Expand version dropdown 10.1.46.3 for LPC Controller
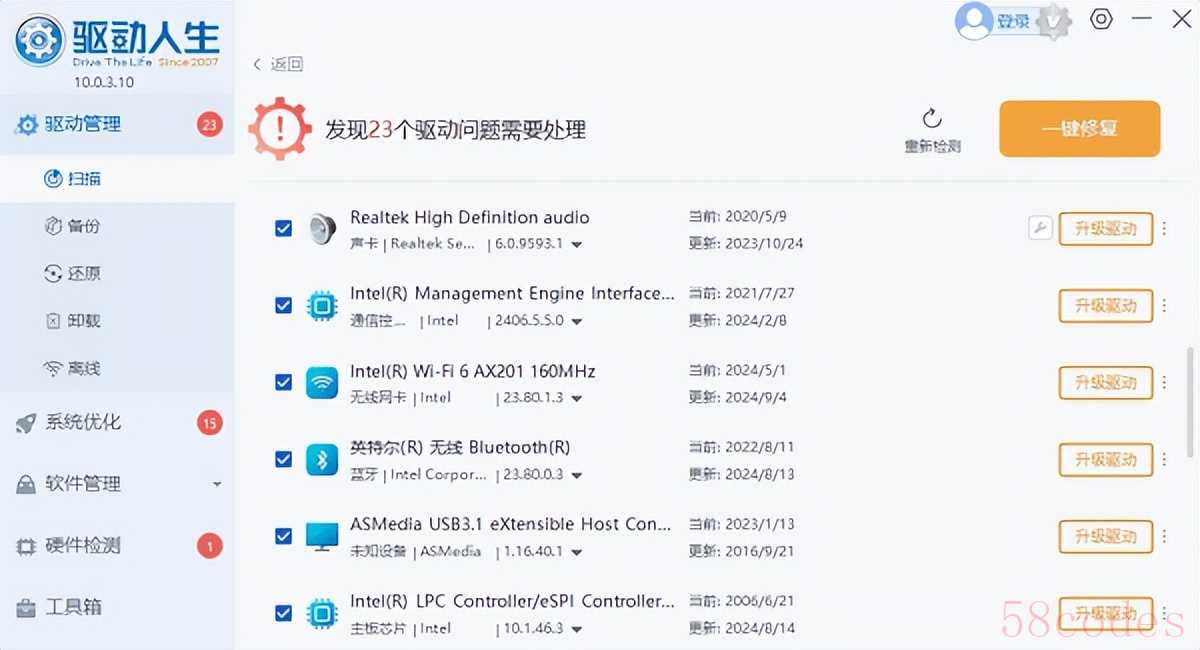 (x=577, y=630)
